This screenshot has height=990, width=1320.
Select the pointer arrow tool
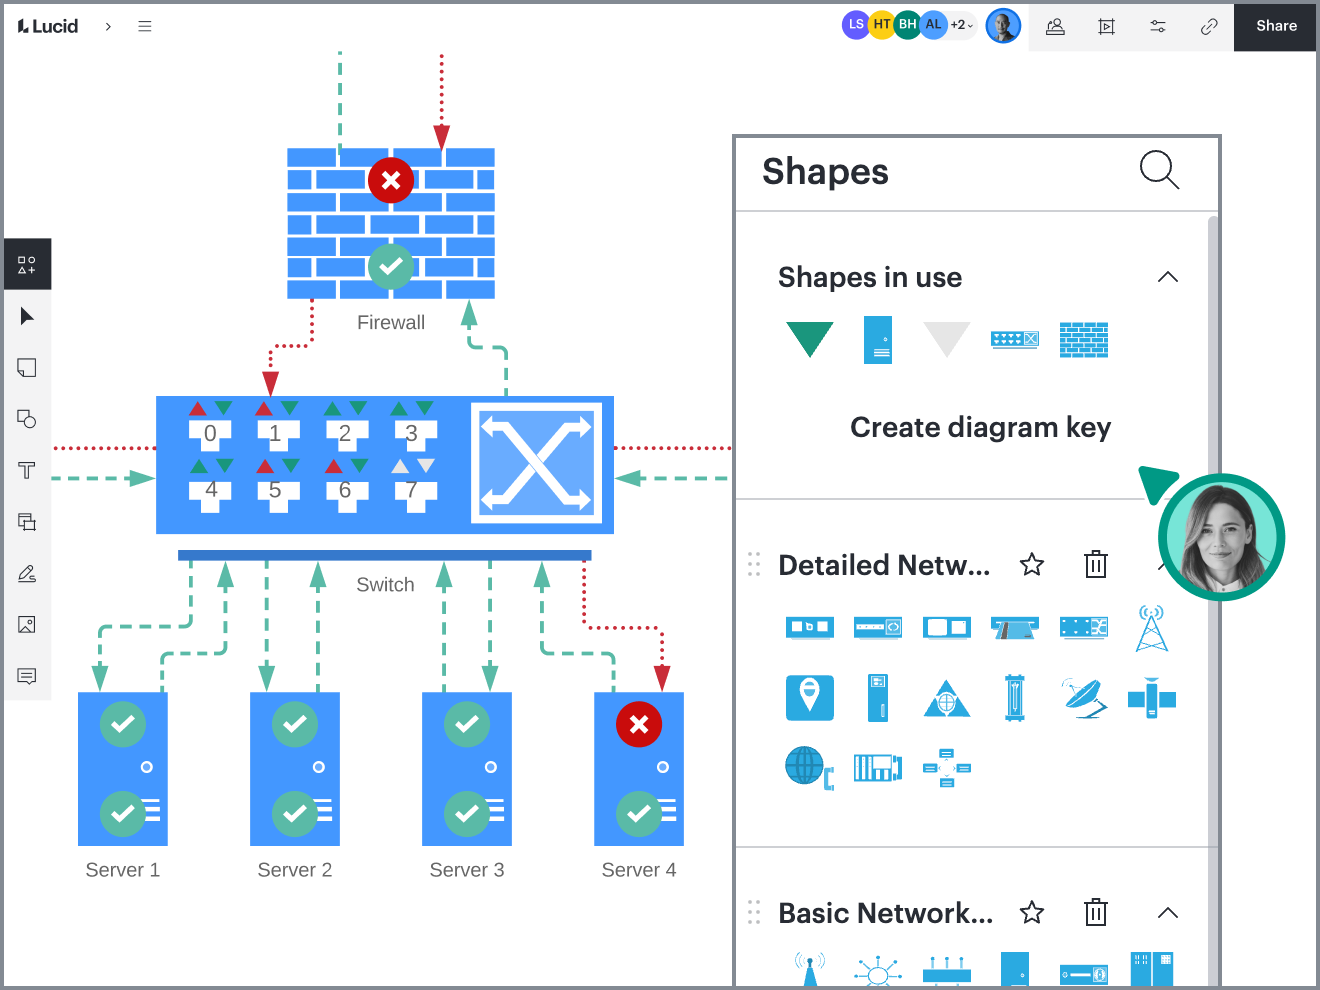coord(27,316)
